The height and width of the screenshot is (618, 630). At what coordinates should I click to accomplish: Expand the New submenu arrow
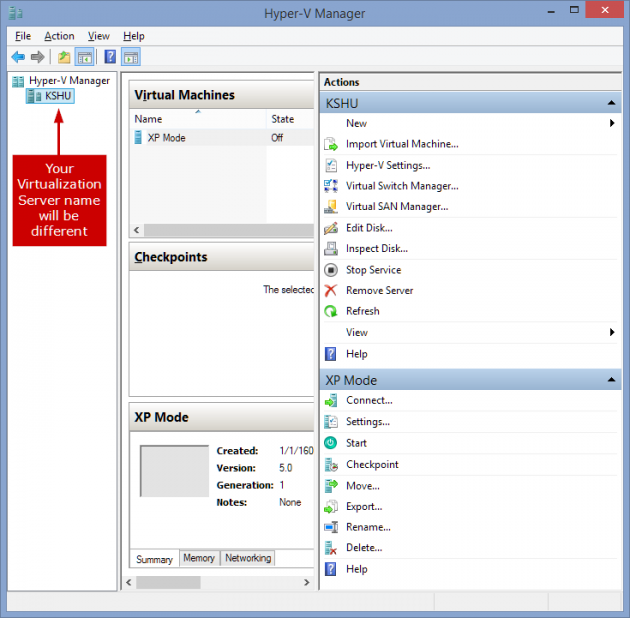point(612,123)
